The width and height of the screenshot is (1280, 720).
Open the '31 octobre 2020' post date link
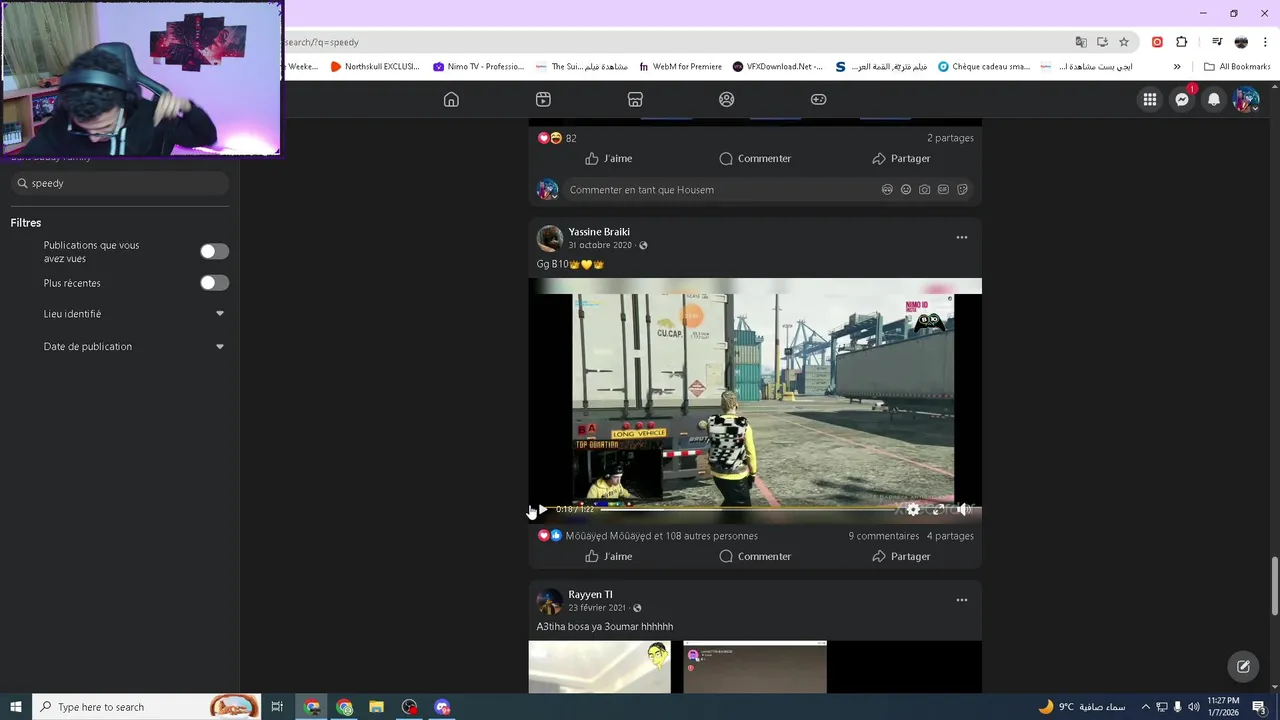click(600, 245)
